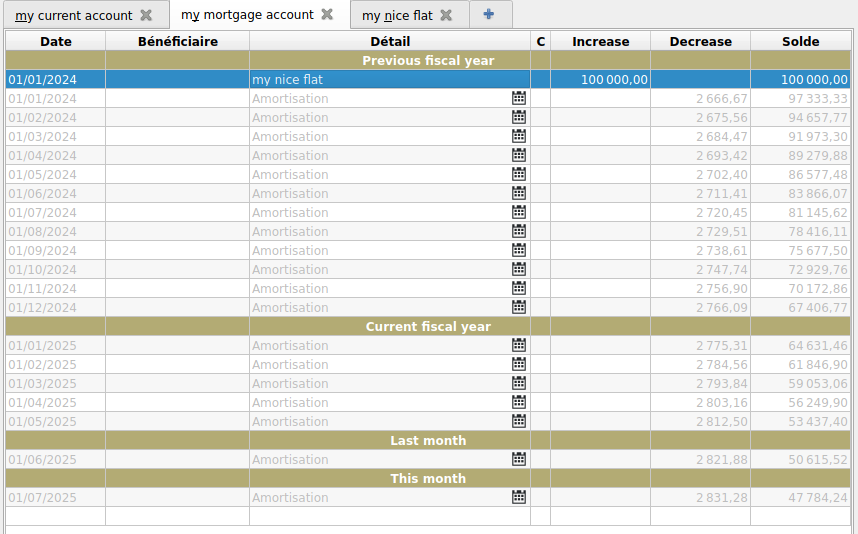Click calendar icon on 01/03/2025 Amortisation row
Viewport: 858px width, 534px height.
pyautogui.click(x=518, y=383)
